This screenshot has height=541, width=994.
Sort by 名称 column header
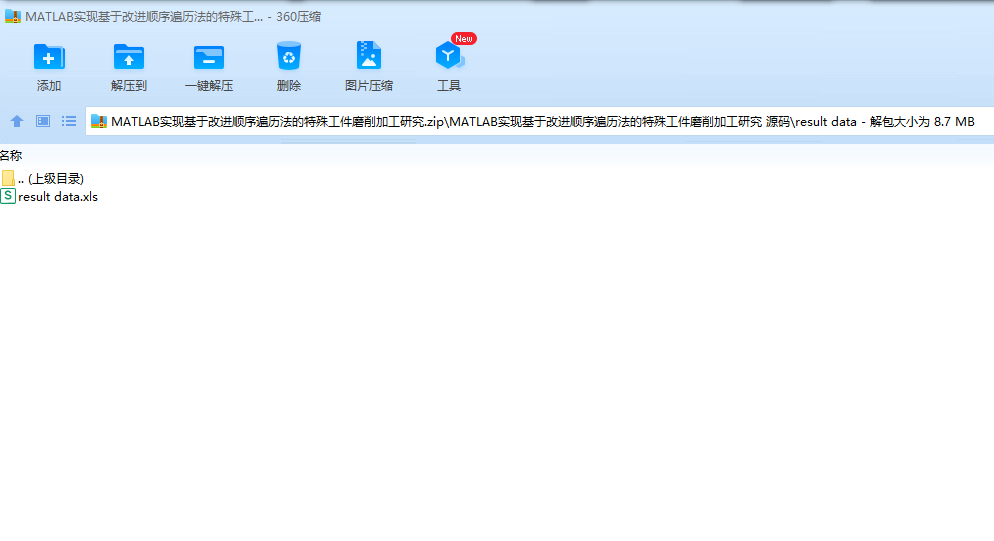[x=11, y=155]
